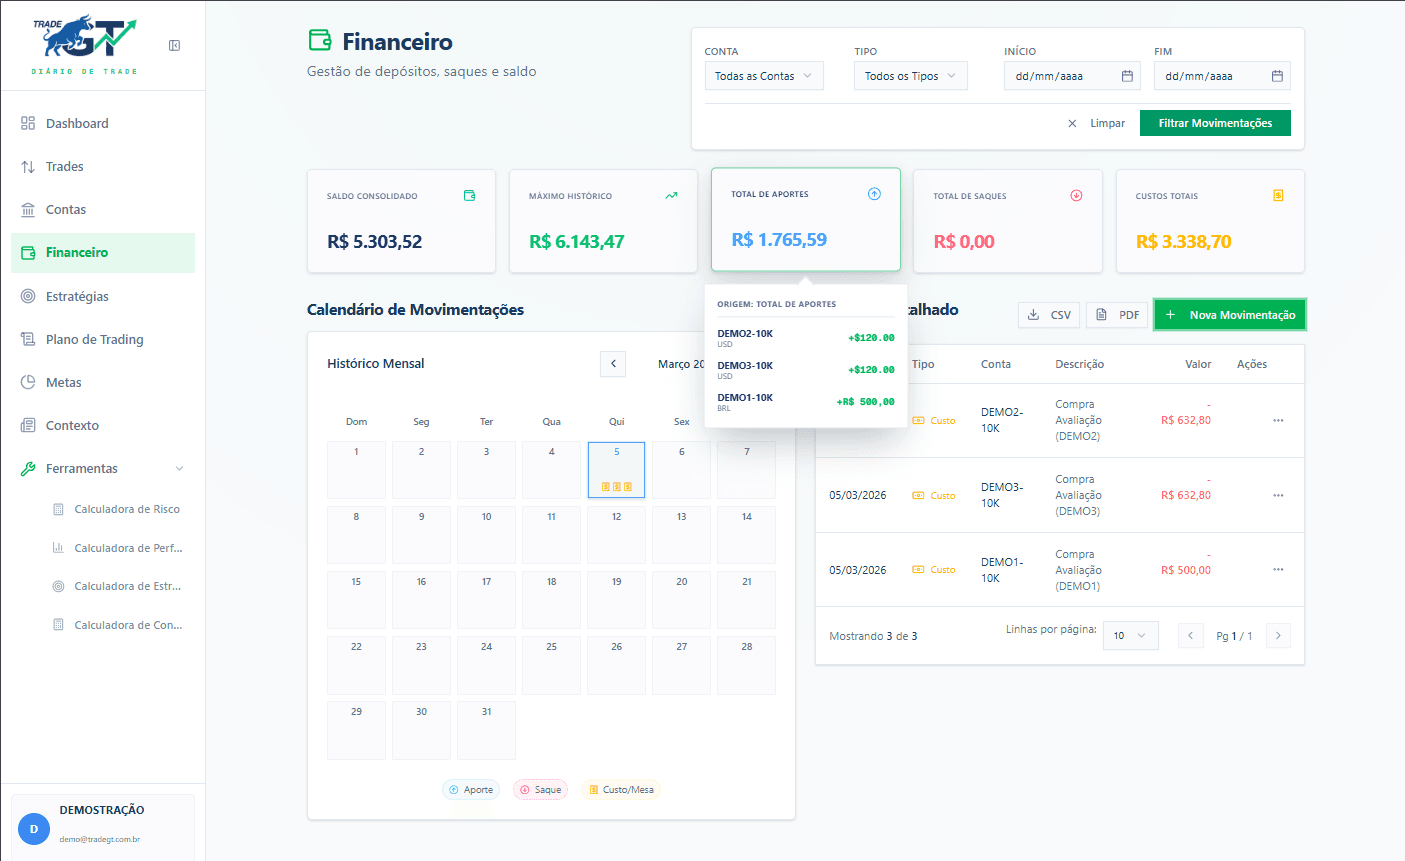Open the calendar picker for the Início field
1405x861 pixels.
click(x=1129, y=75)
